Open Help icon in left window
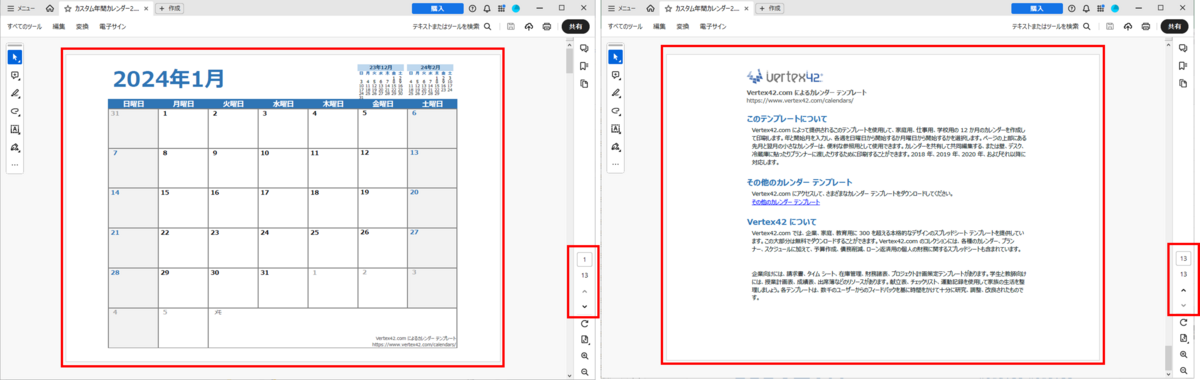The image size is (1200, 380). pyautogui.click(x=473, y=8)
